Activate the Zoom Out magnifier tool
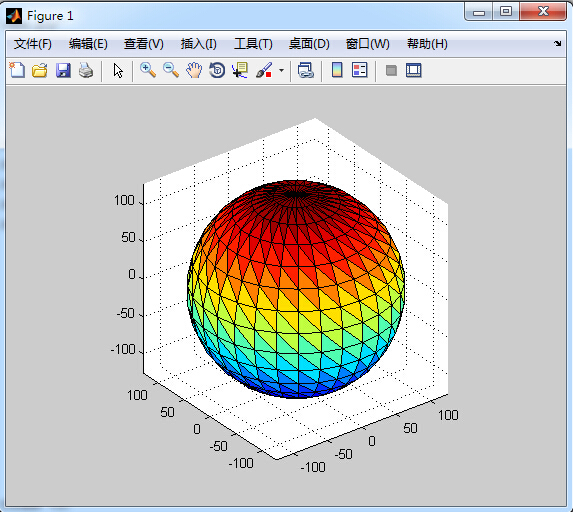 pos(171,70)
